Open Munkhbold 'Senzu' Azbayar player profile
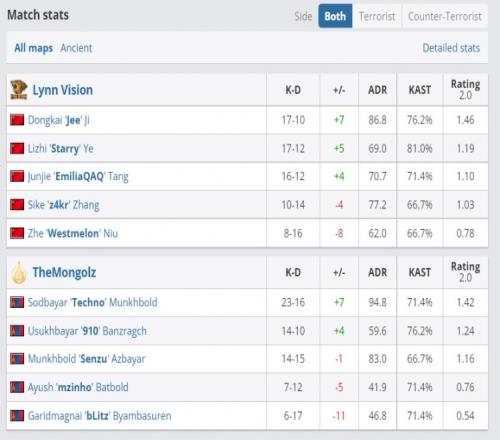This screenshot has width=500, height=440. (86, 359)
